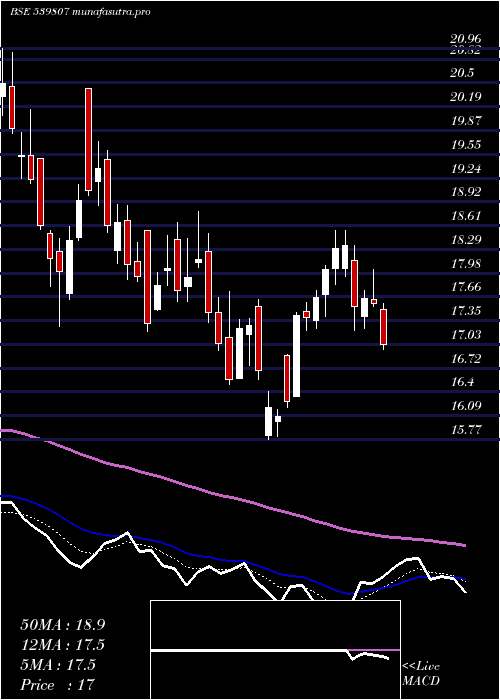500x700 pixels.
Task: Click the <<Live MACD label
Action: (x=421, y=674)
